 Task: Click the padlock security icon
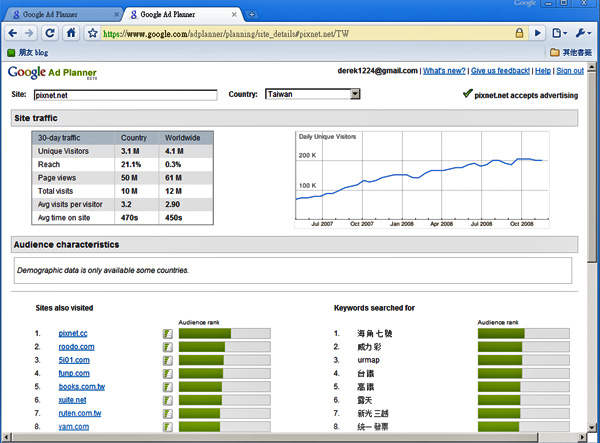click(x=519, y=33)
